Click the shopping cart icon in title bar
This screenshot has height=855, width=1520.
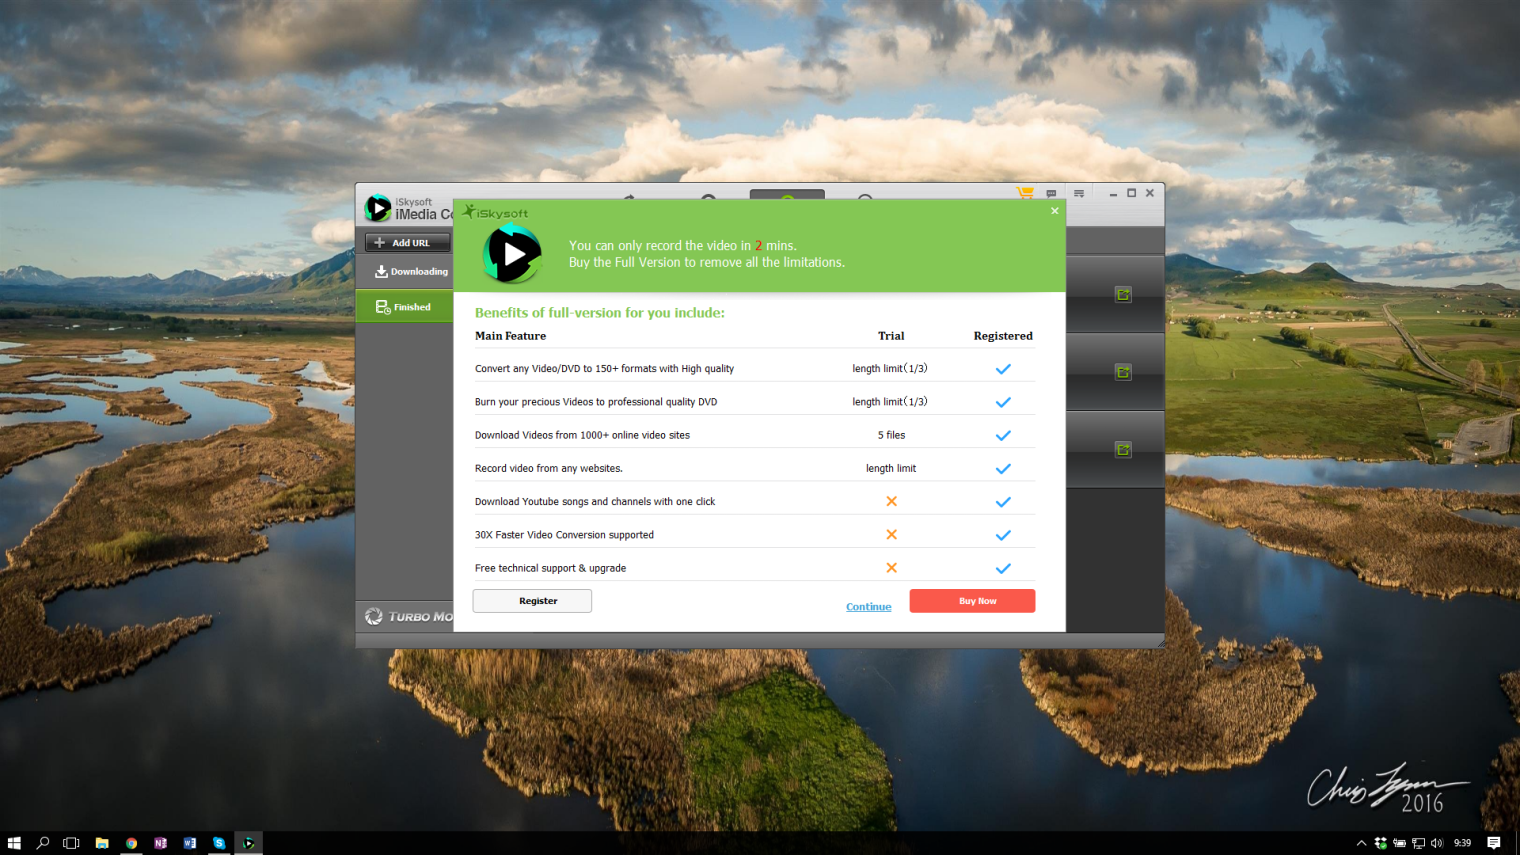(1025, 193)
